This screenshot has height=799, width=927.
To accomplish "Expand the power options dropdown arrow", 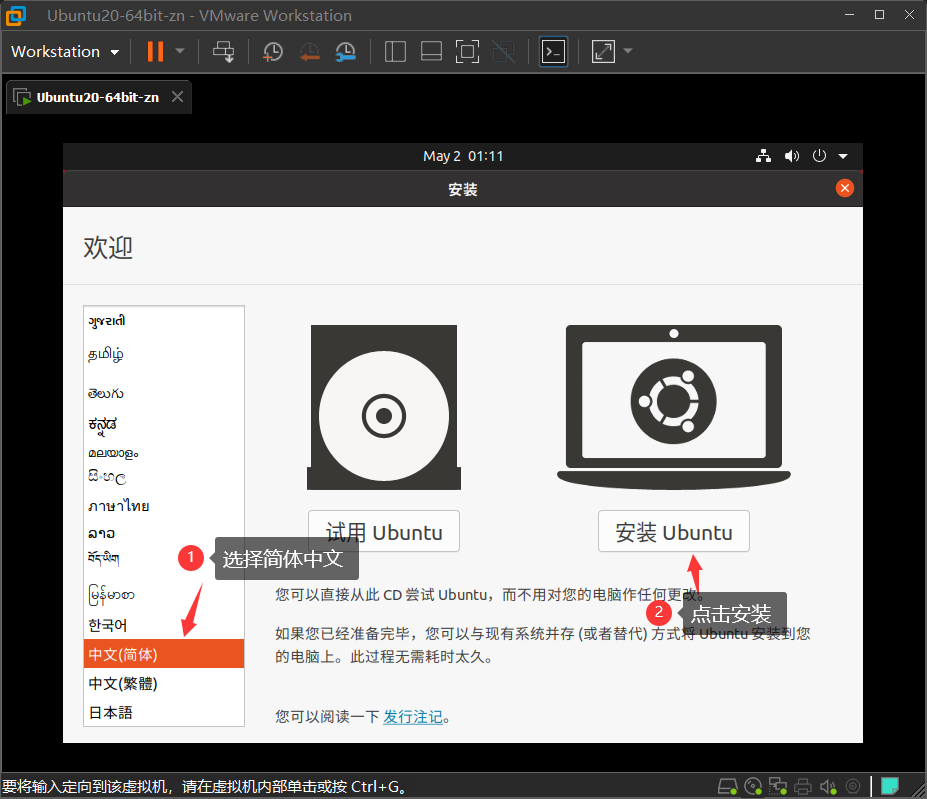I will (x=180, y=51).
